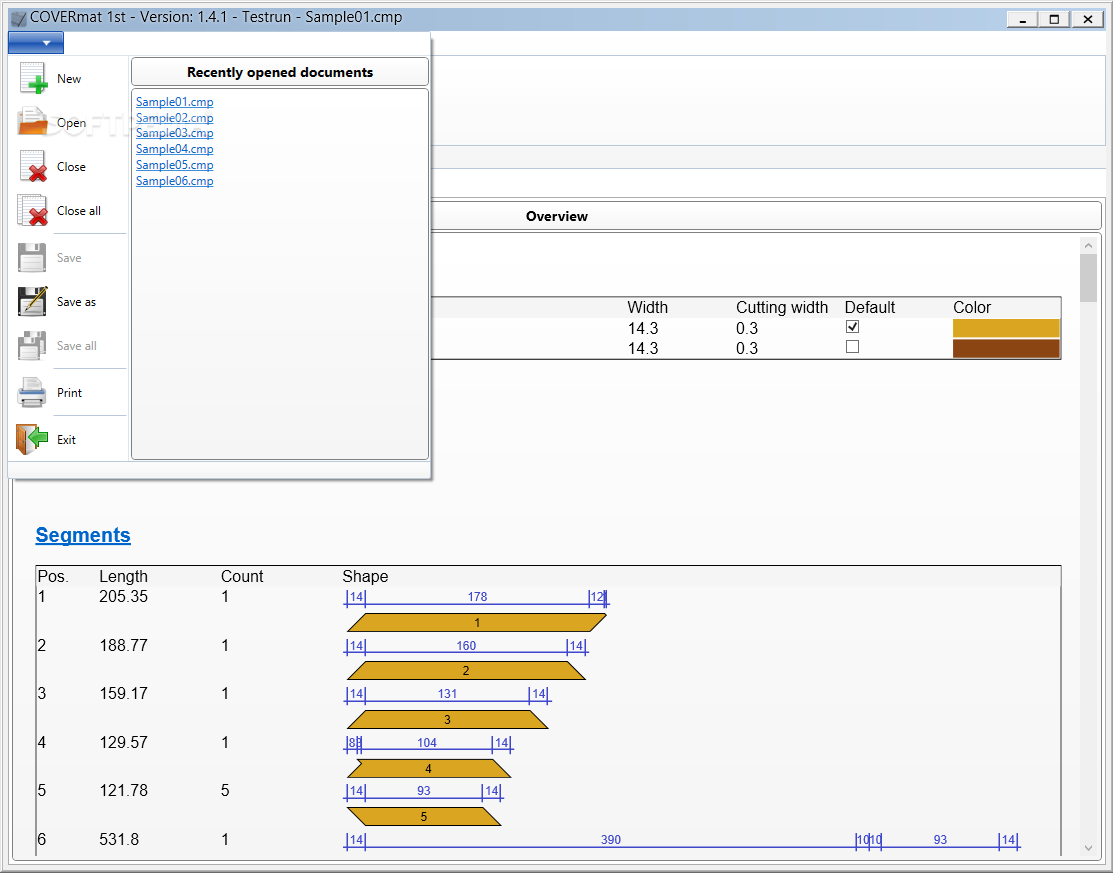The height and width of the screenshot is (873, 1113).
Task: Click segment shape number 2
Action: pos(466,671)
